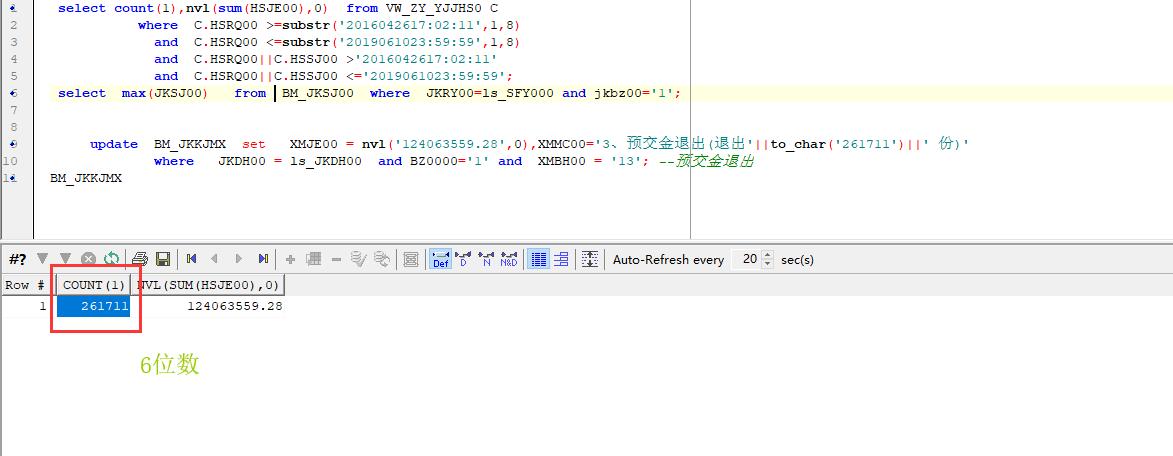The height and width of the screenshot is (456, 1173).
Task: Refresh the result grid with green arrows
Action: [111, 259]
